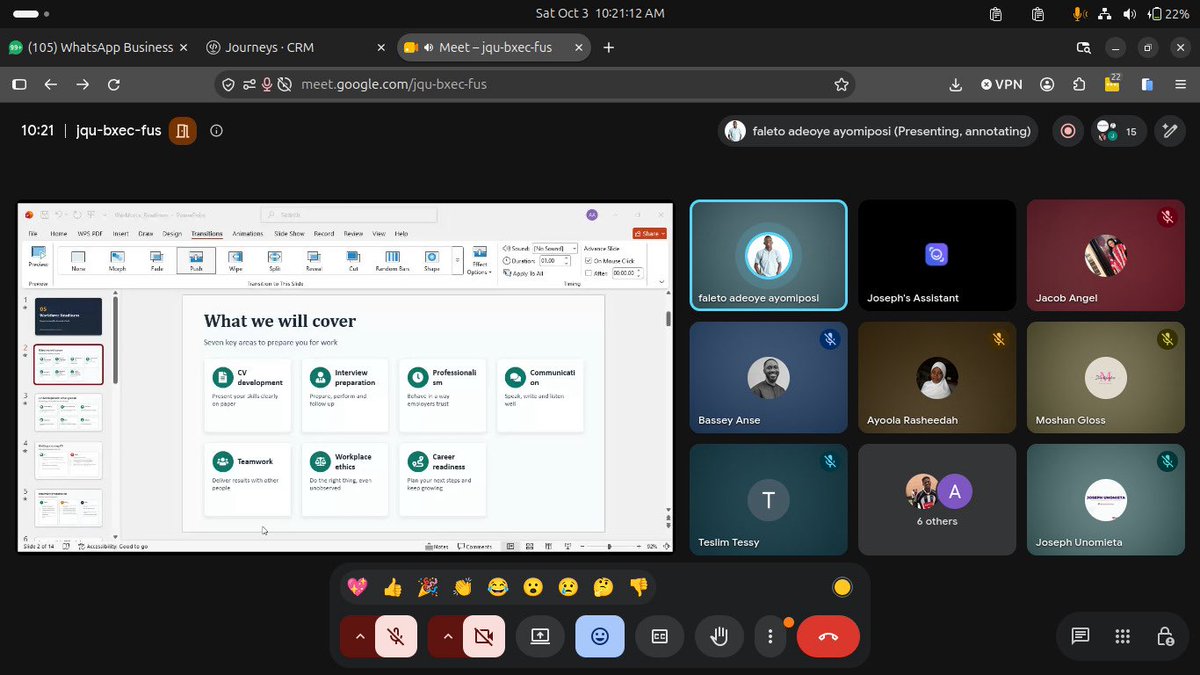This screenshot has width=1200, height=675.
Task: Select the Meet – jqu-bxec-fus tab
Action: (494, 47)
